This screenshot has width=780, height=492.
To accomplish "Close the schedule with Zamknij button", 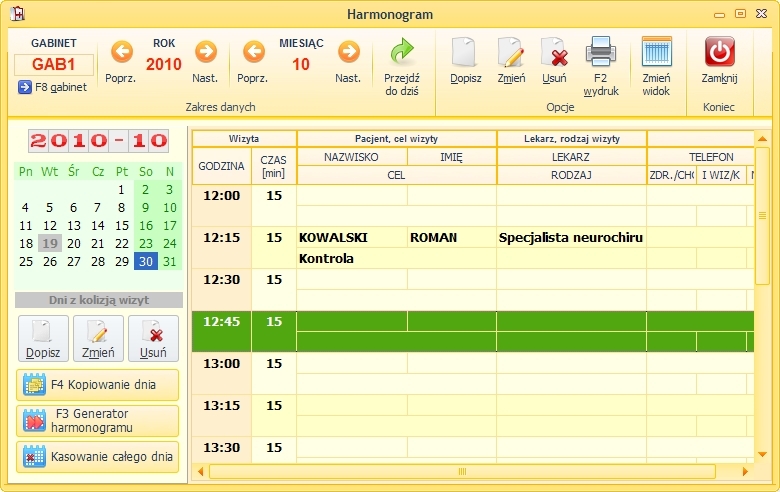I will [719, 60].
